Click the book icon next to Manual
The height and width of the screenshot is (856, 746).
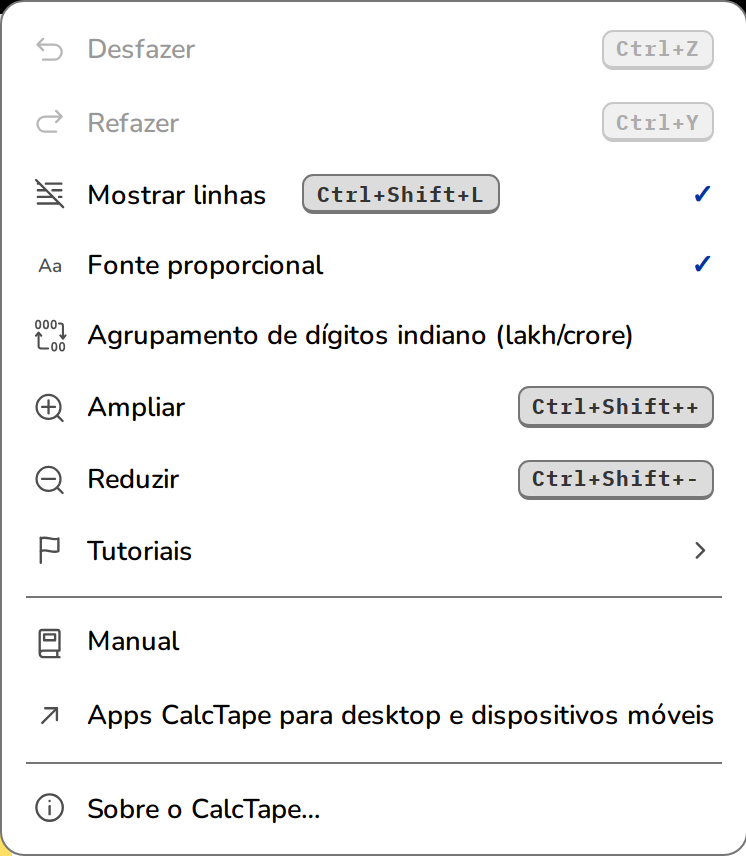click(x=50, y=643)
